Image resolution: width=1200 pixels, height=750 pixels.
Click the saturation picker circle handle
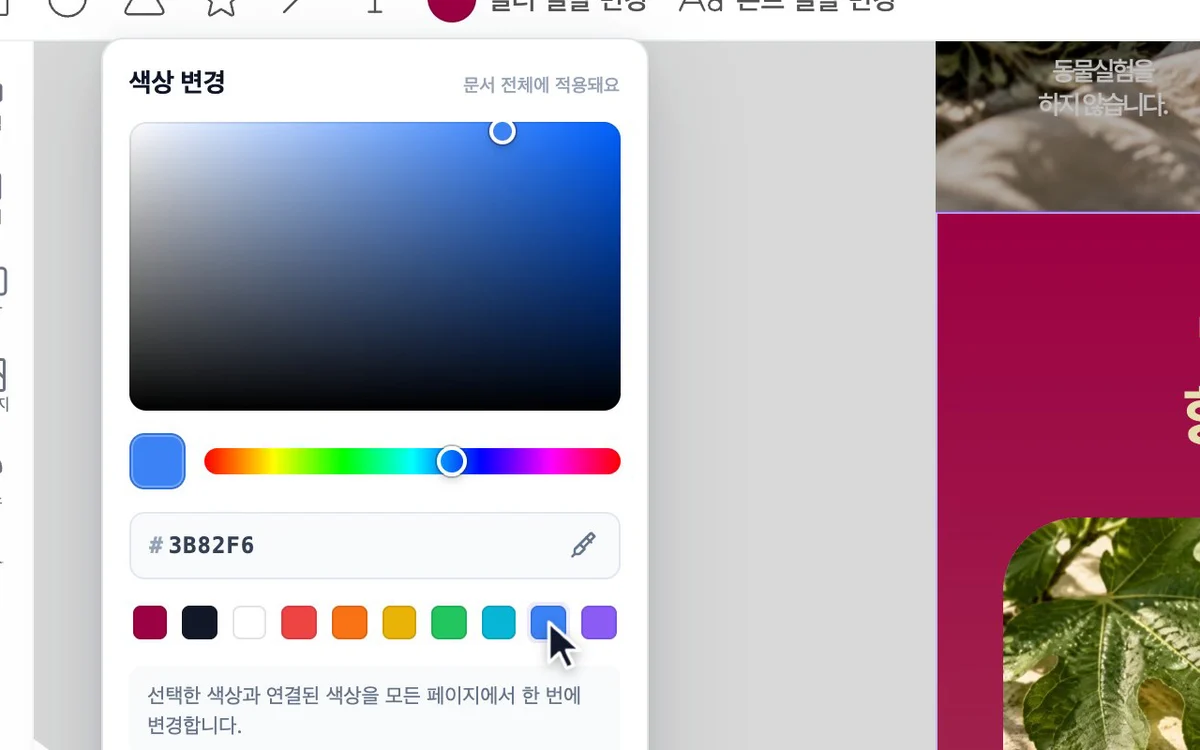coord(502,132)
